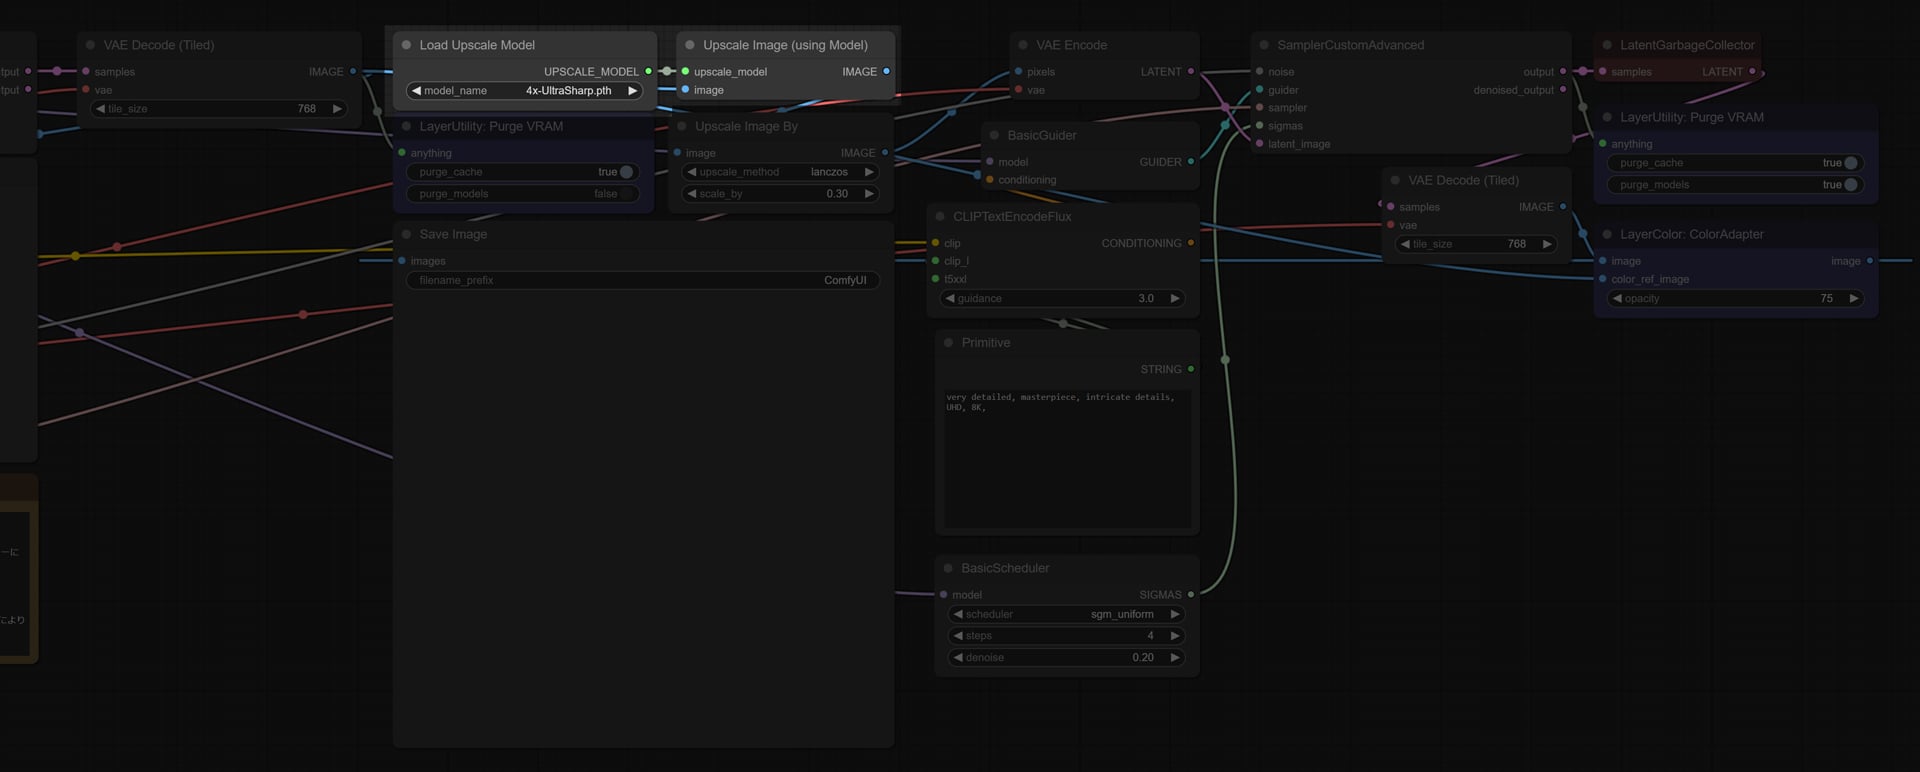Select the Save Image node title
The width and height of the screenshot is (1920, 772).
[x=453, y=234]
